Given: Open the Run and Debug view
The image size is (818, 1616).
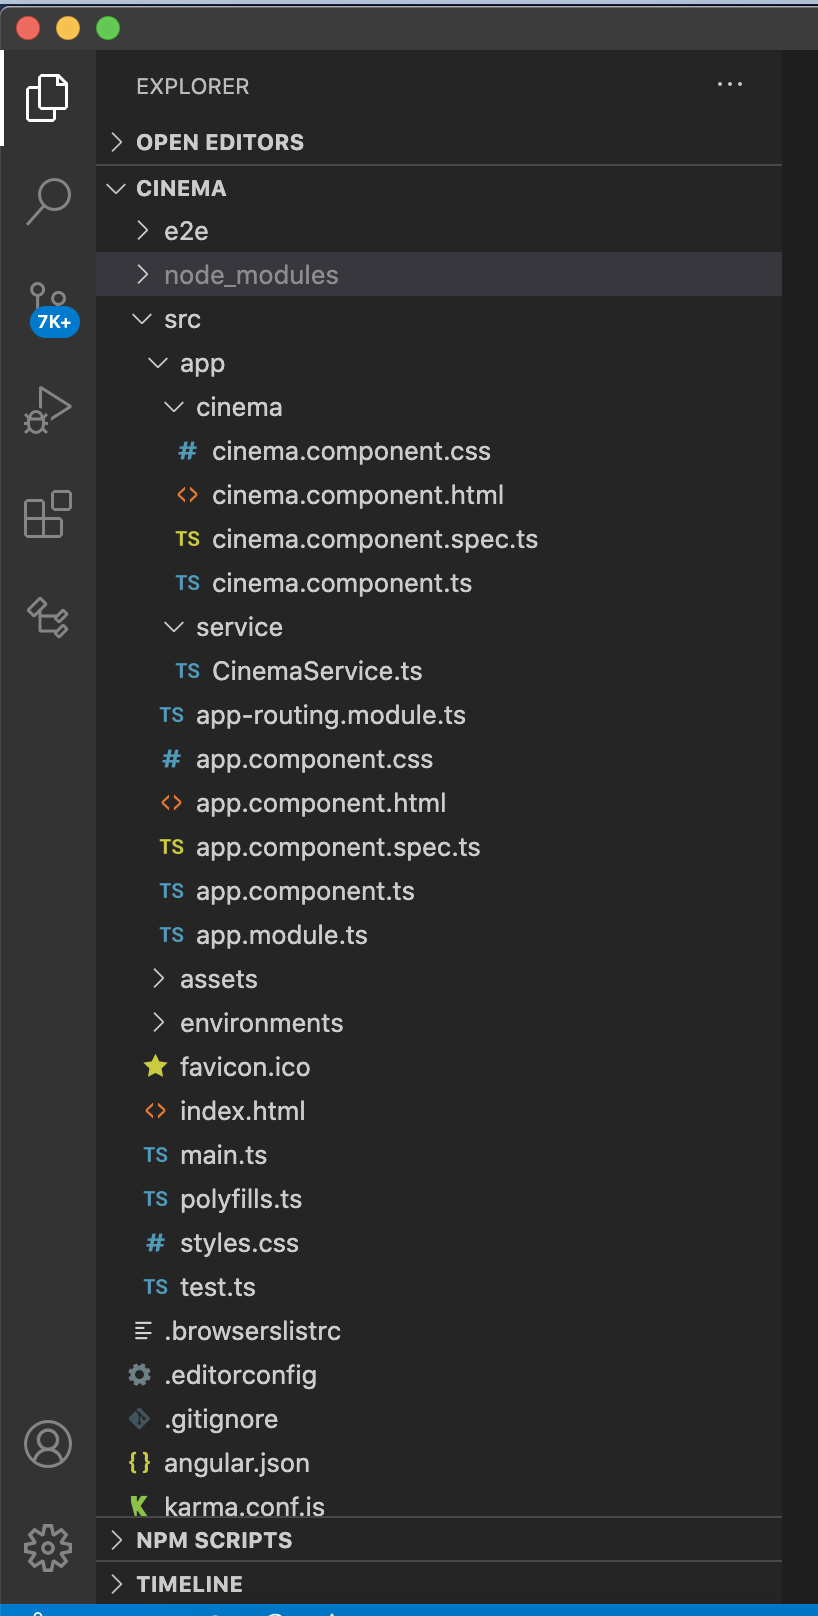Looking at the screenshot, I should (x=47, y=410).
